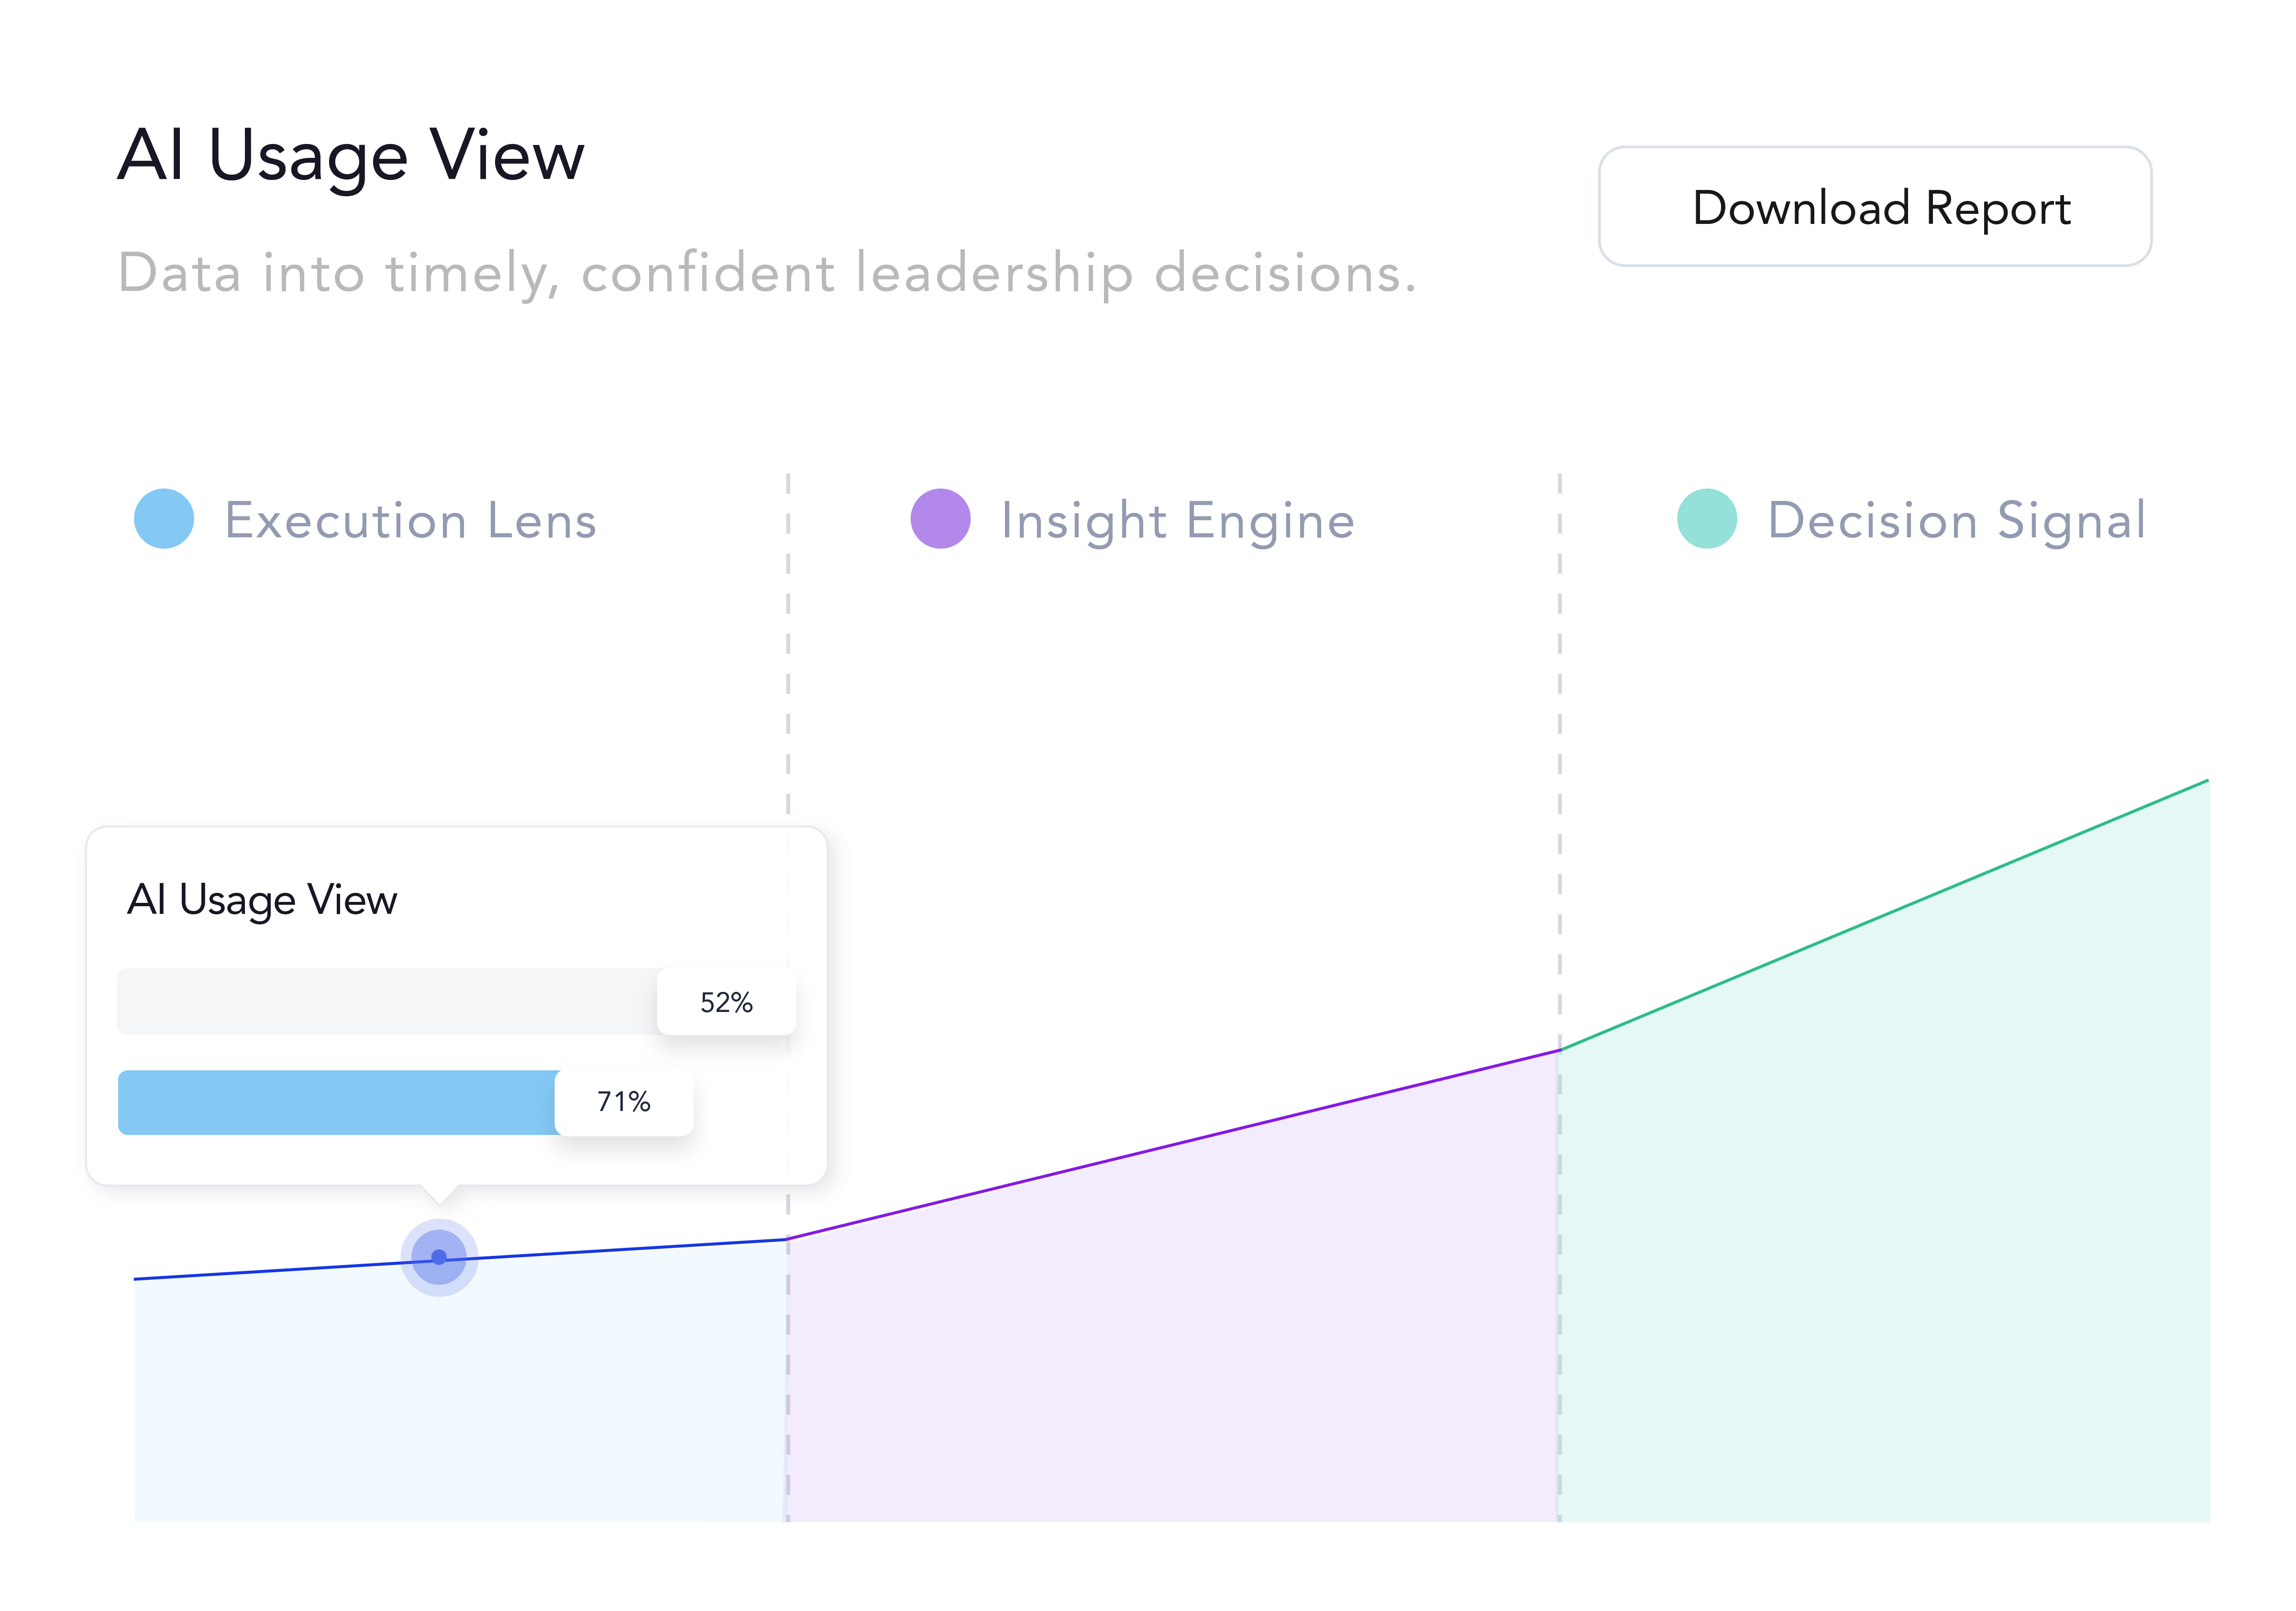The image size is (2296, 1611).
Task: Select the Execution Lens legend label
Action: tap(410, 521)
